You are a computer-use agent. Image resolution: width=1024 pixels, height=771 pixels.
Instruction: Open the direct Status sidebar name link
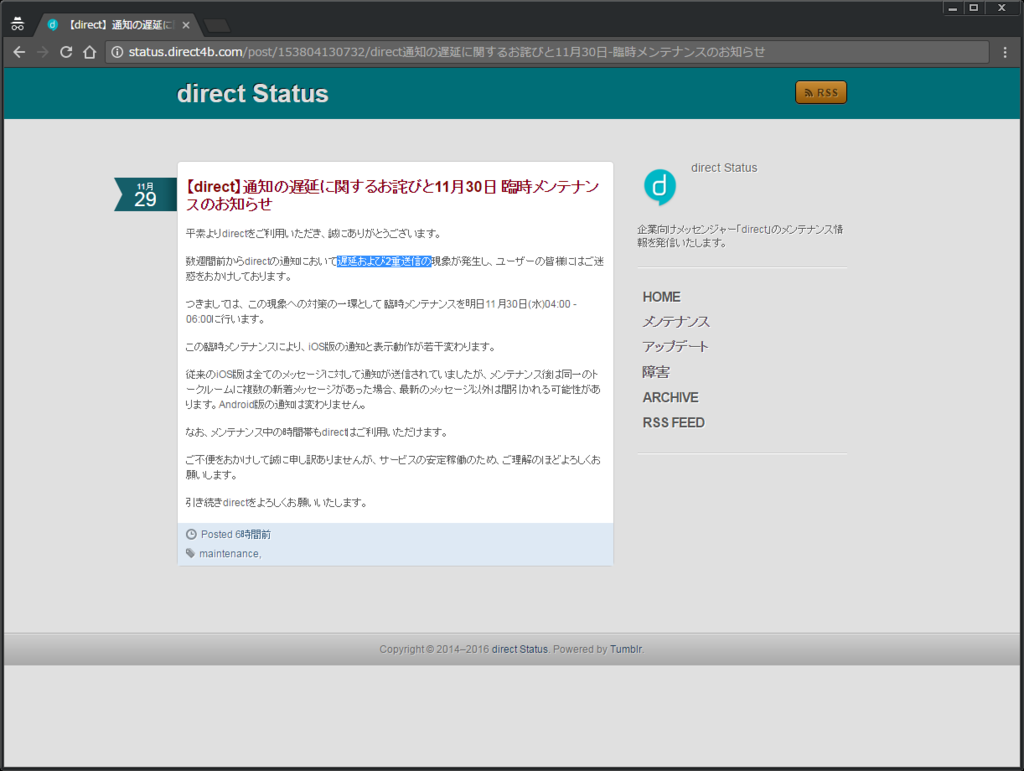click(724, 168)
